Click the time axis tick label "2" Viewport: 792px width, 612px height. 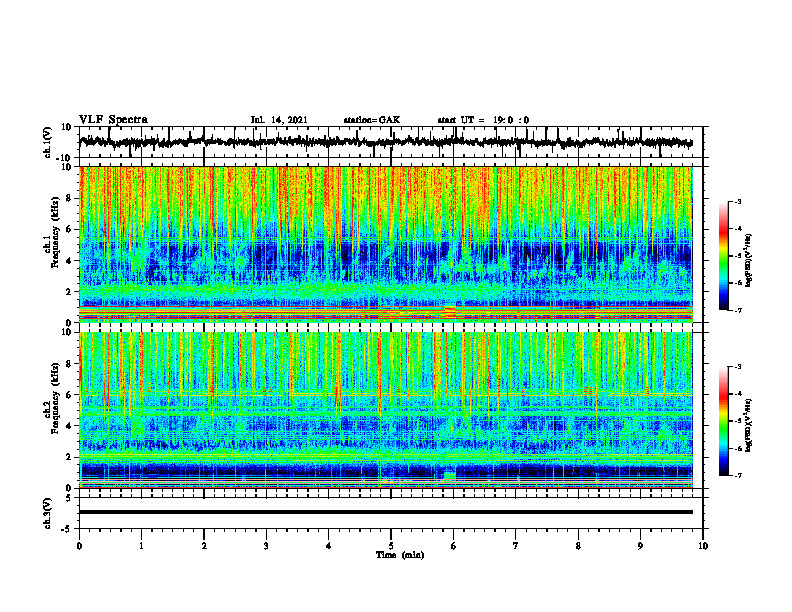(204, 546)
